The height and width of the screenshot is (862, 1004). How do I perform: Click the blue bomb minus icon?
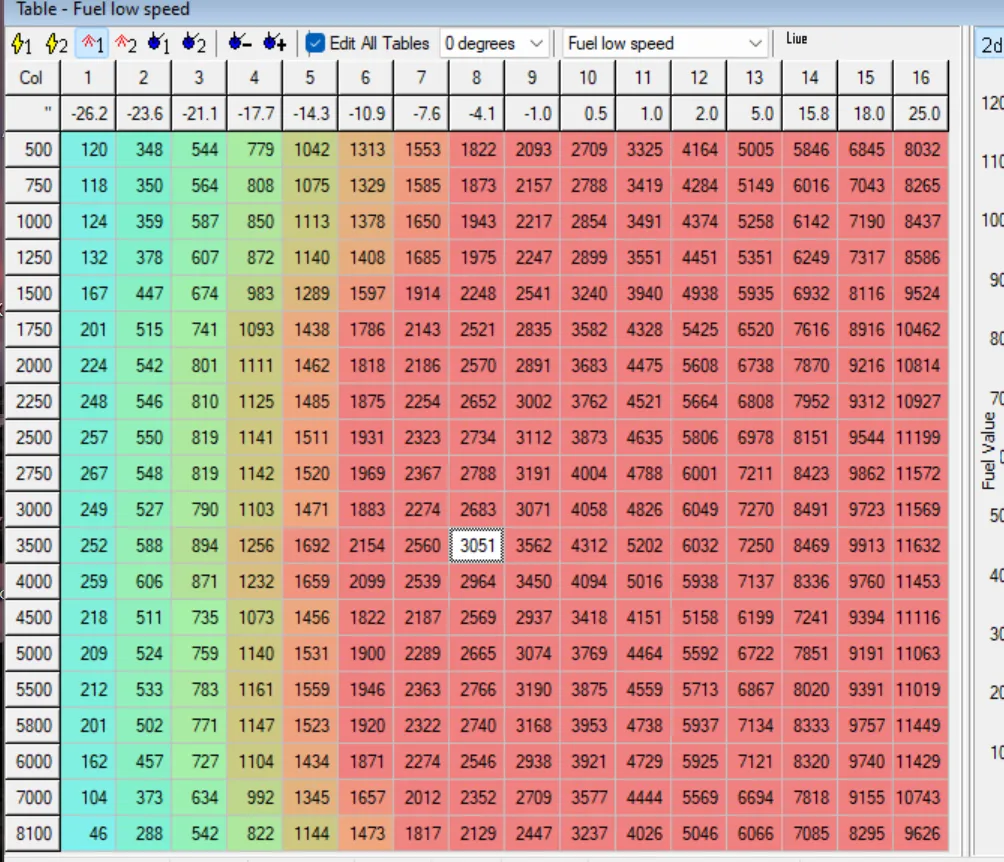click(x=240, y=44)
